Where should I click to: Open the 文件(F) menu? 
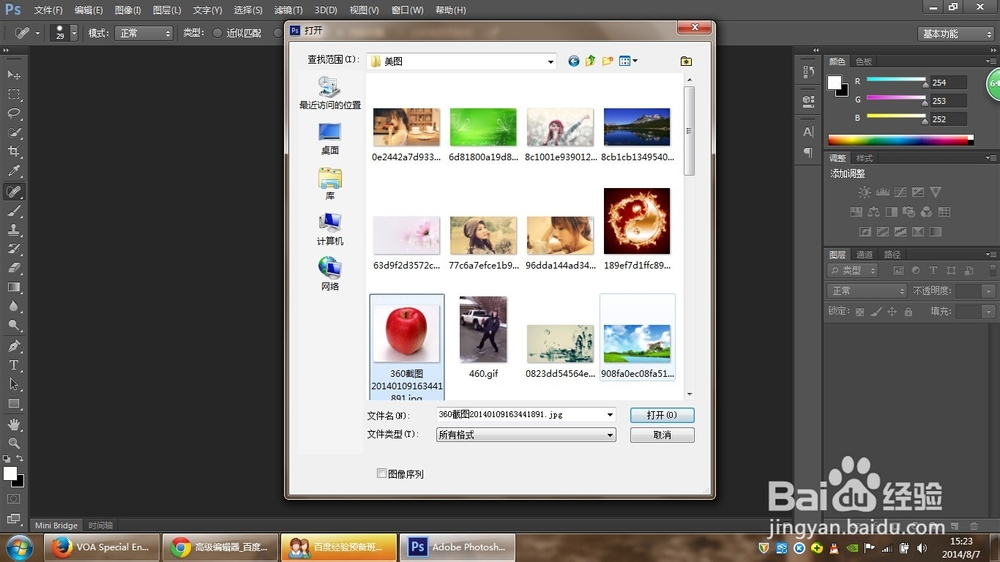click(x=48, y=10)
